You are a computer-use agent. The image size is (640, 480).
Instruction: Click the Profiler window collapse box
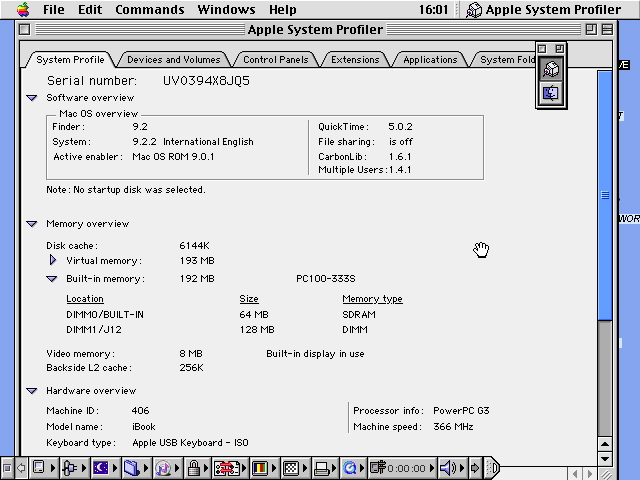point(607,29)
